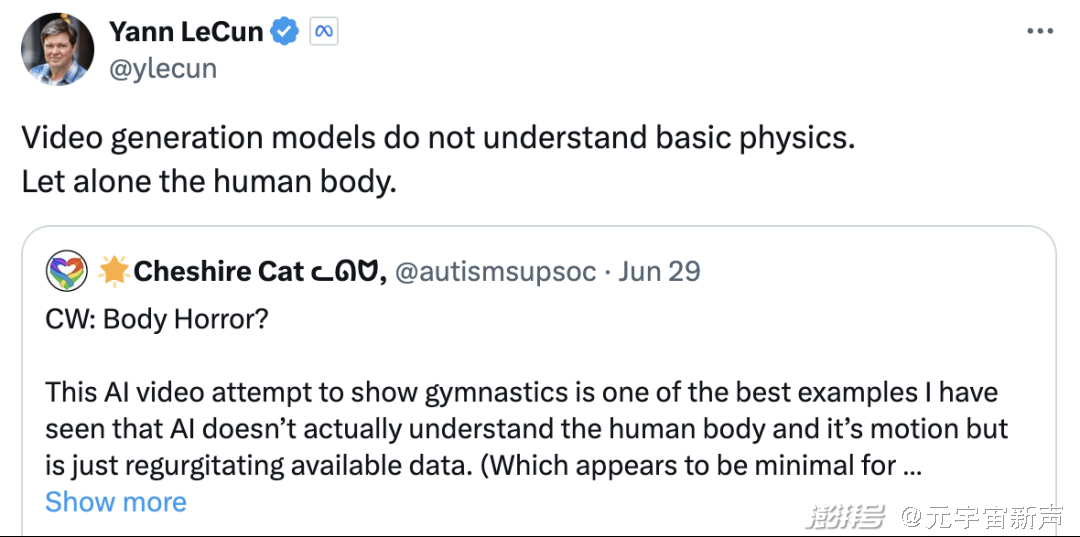
Task: Click the Let alone the human body line
Action: point(209,182)
